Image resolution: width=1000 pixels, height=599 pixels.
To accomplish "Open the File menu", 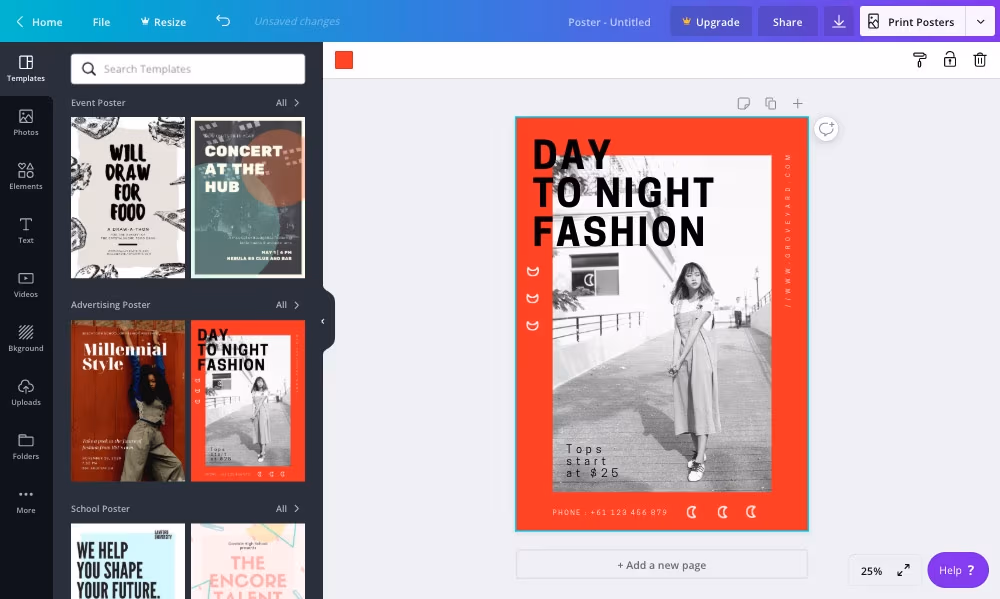I will pos(101,22).
